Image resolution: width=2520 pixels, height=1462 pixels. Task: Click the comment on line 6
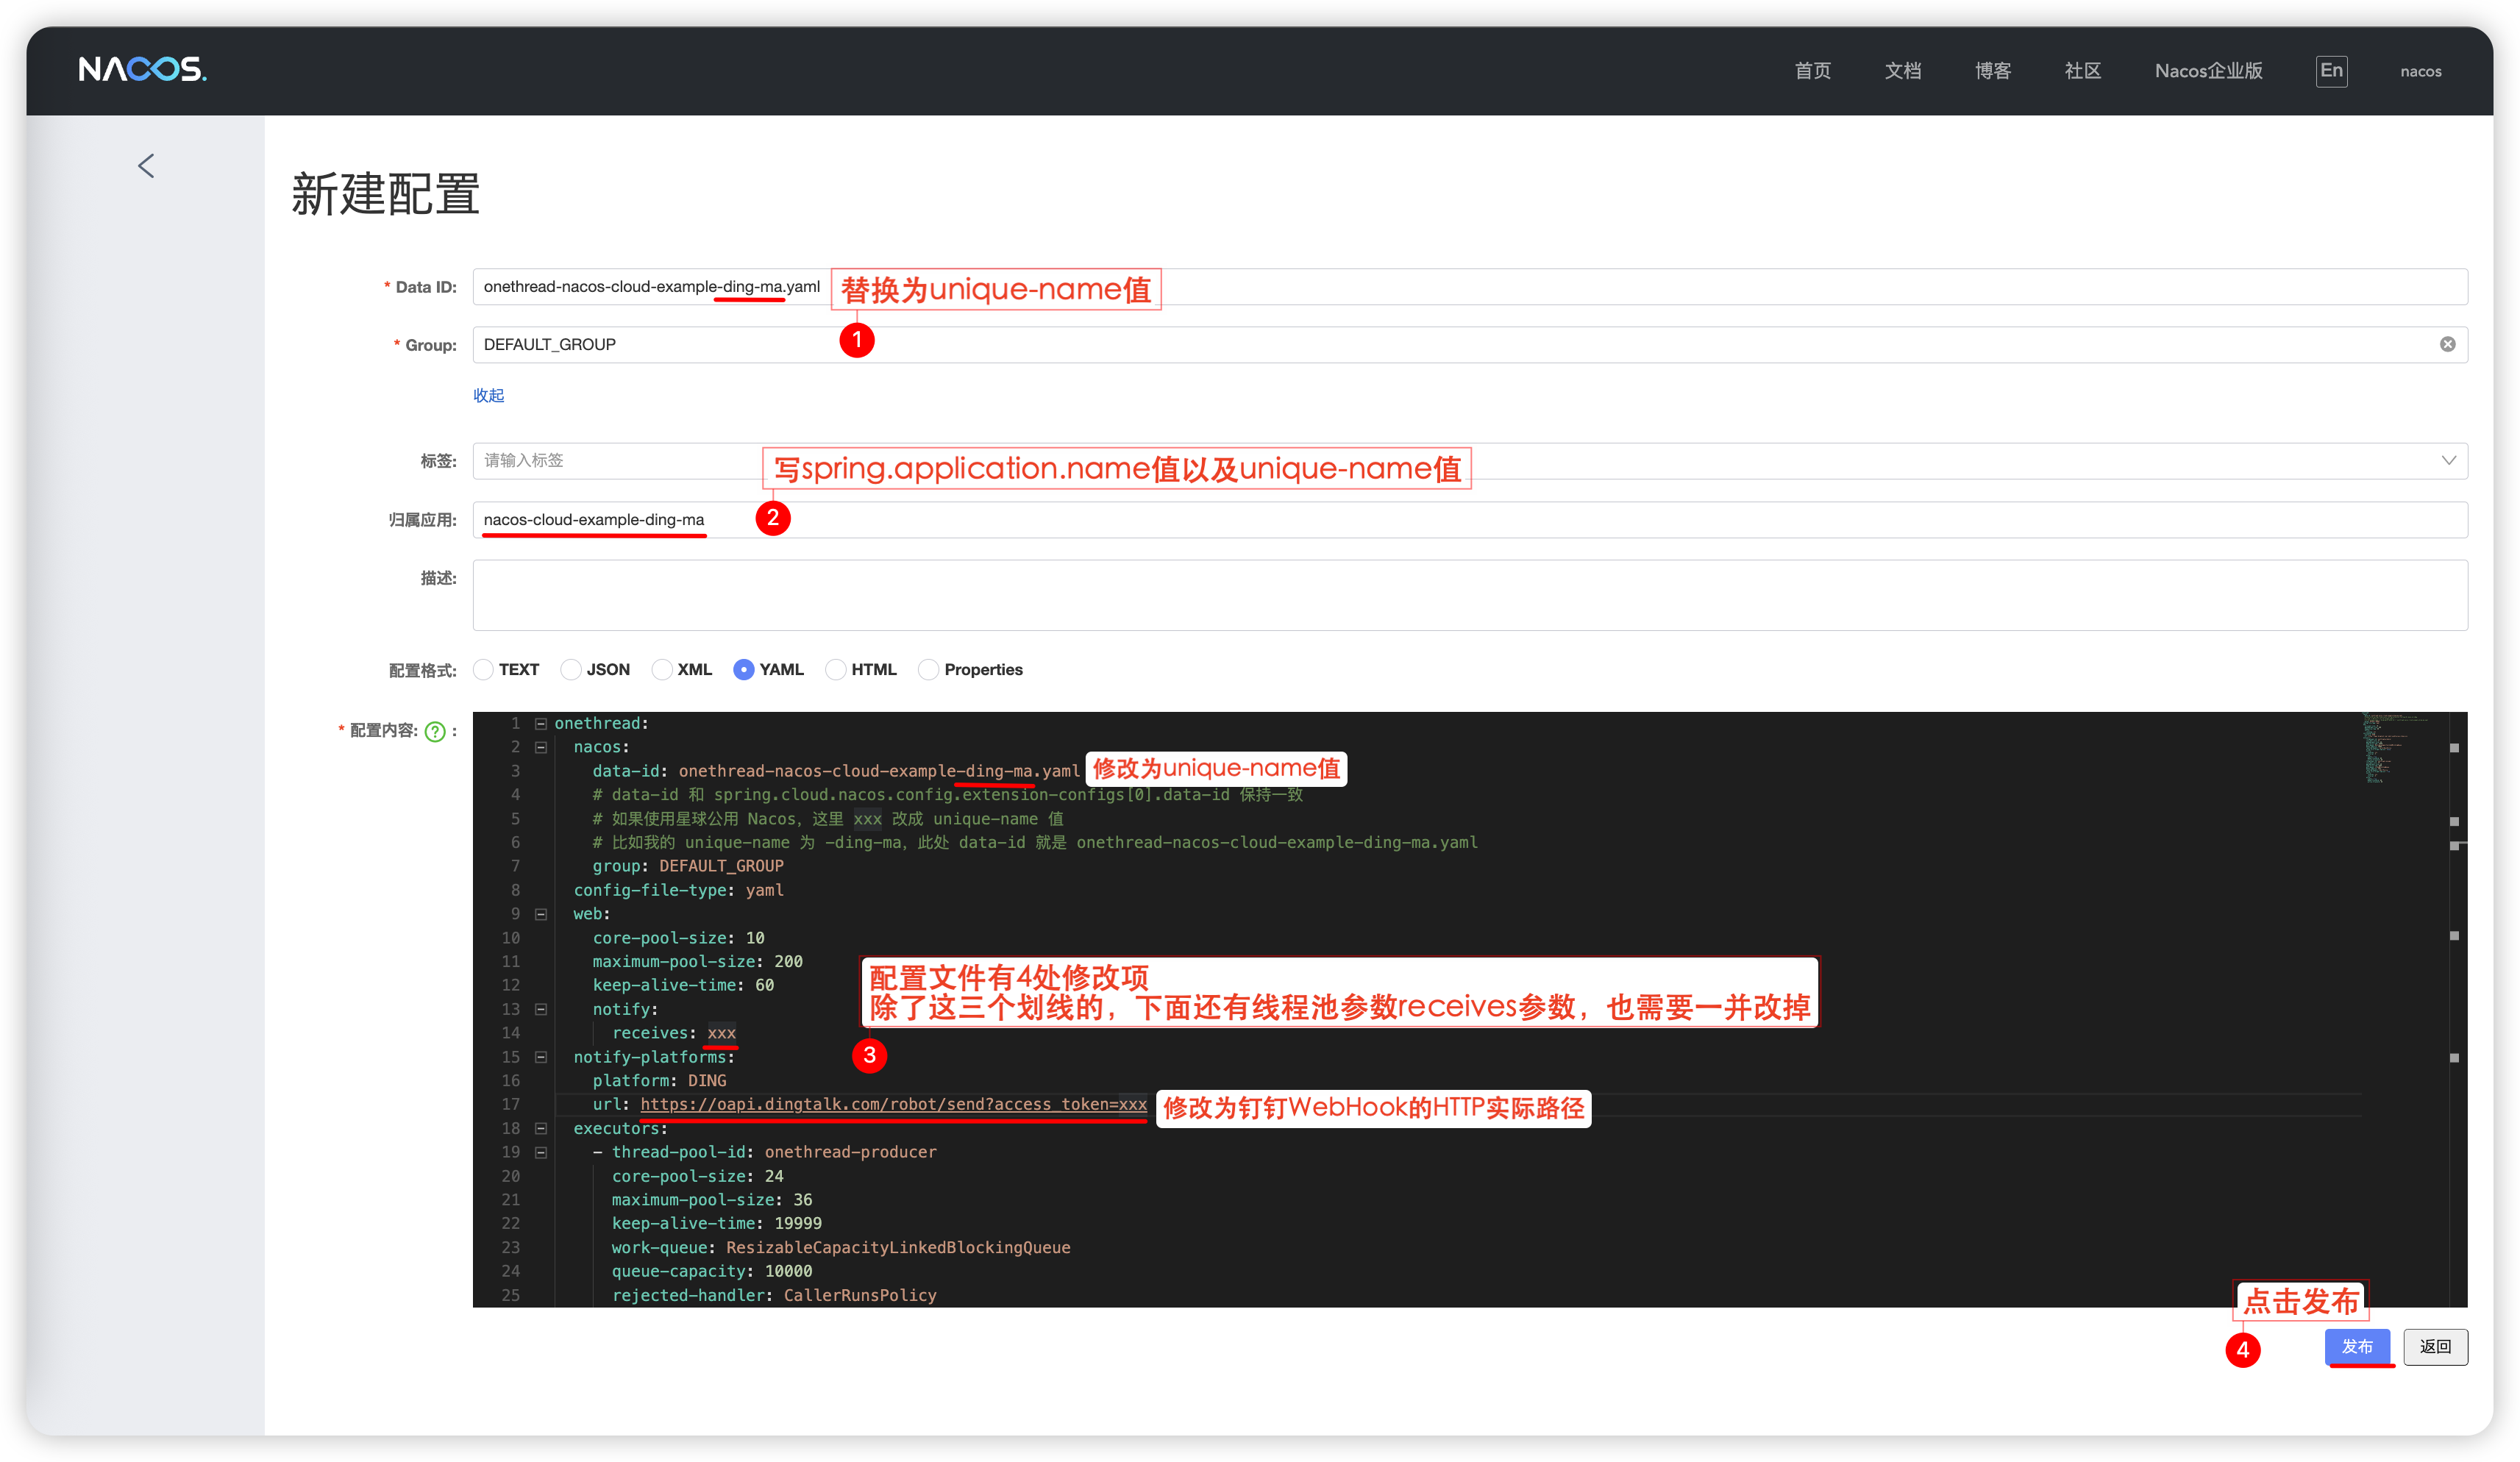1035,842
